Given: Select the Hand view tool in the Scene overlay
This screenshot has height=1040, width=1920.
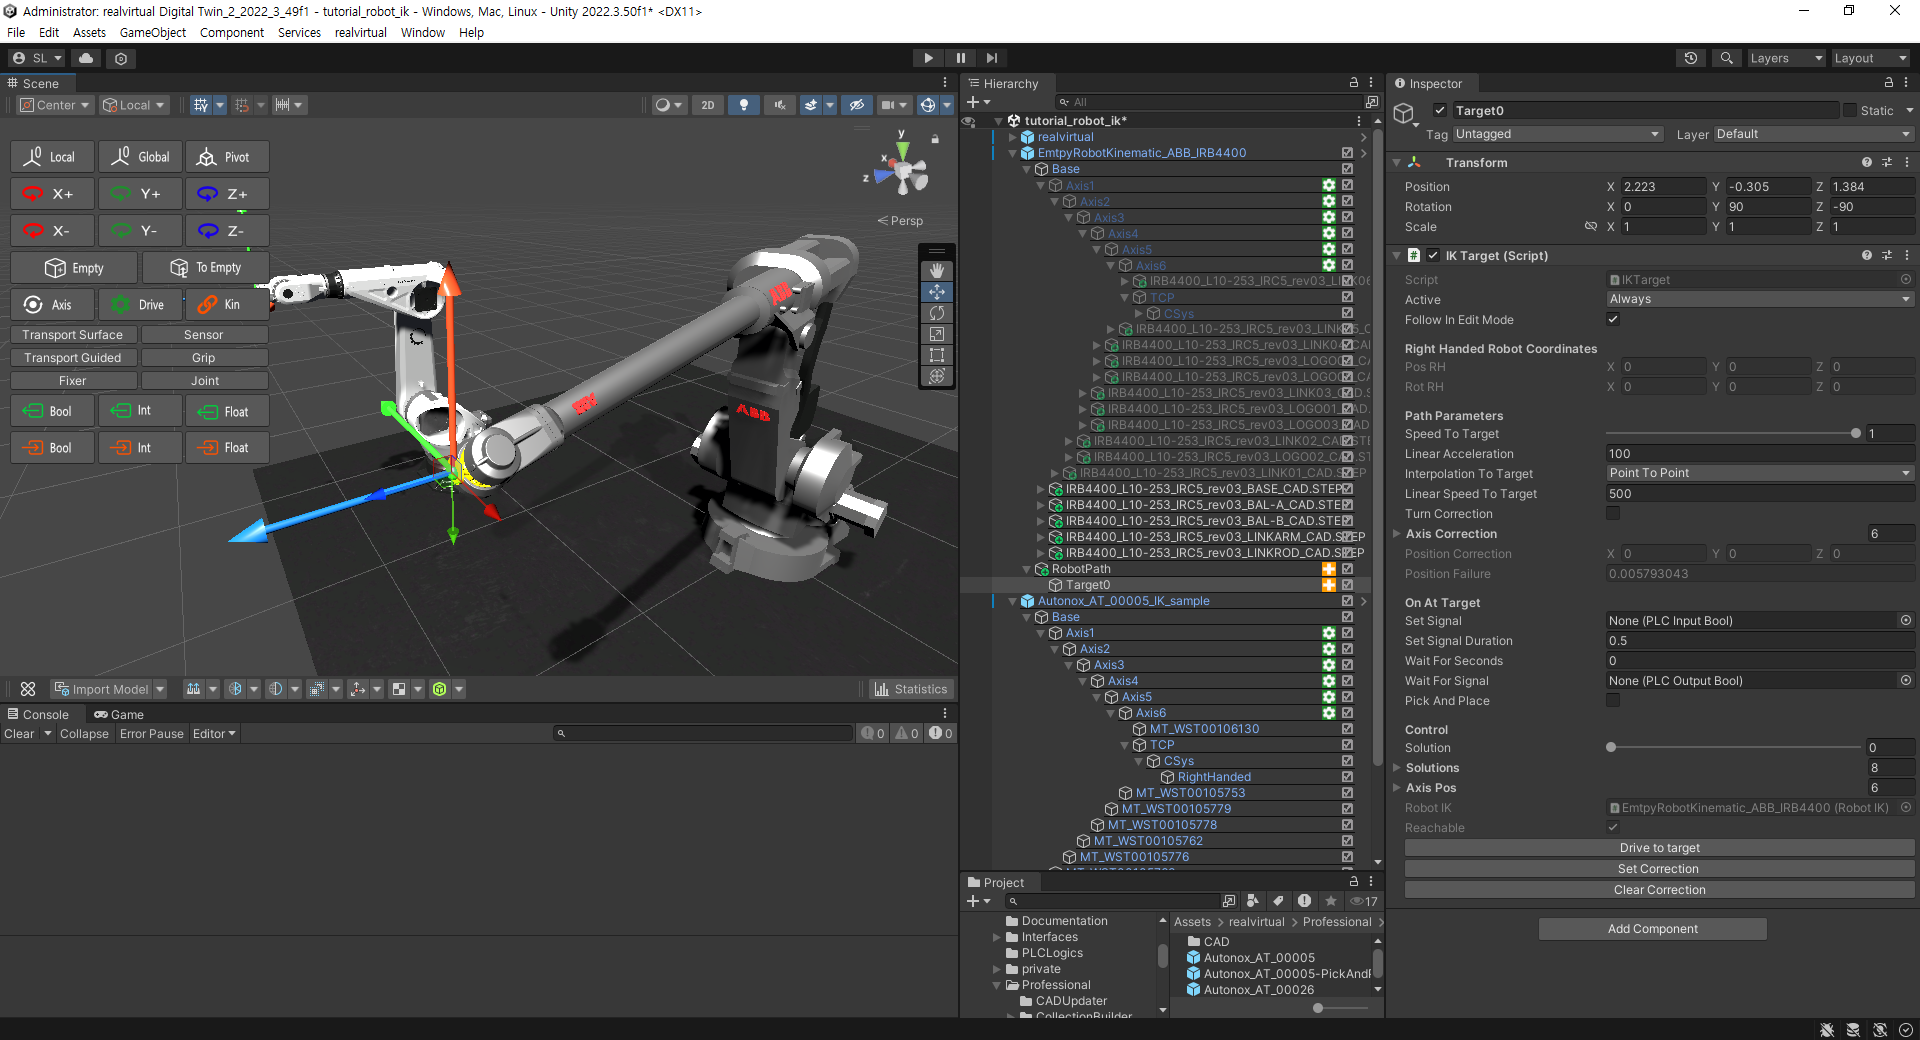Looking at the screenshot, I should (937, 271).
